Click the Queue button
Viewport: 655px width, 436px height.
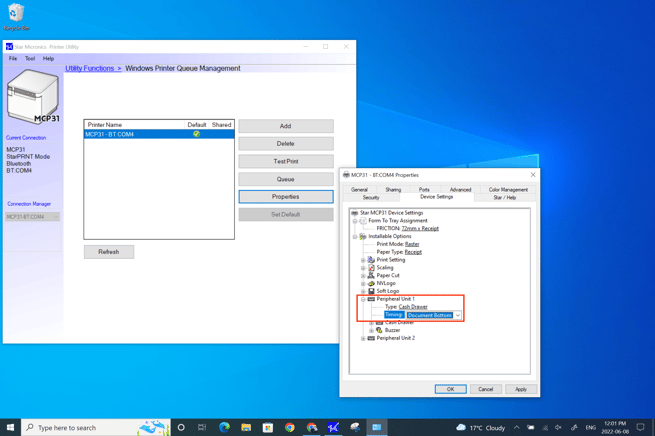click(286, 179)
